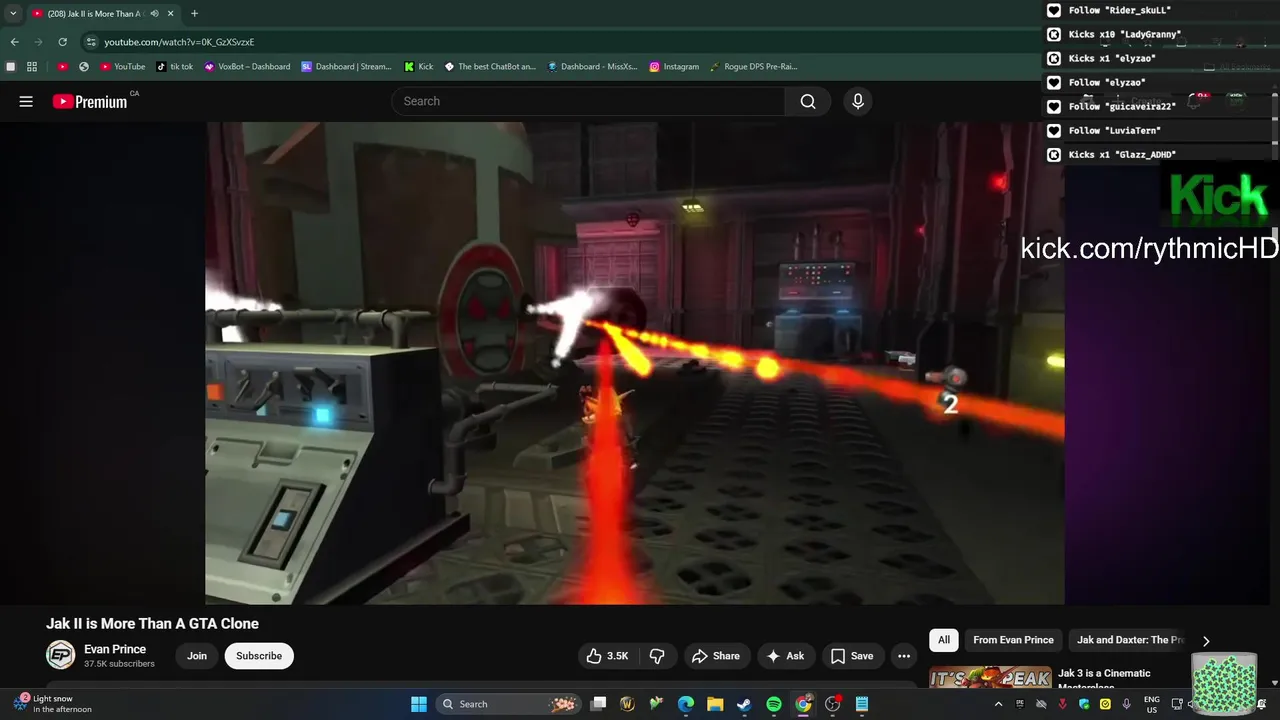Open the Rogue DPS Pre-Raid bookmark
Image resolution: width=1280 pixels, height=720 pixels.
pos(753,67)
